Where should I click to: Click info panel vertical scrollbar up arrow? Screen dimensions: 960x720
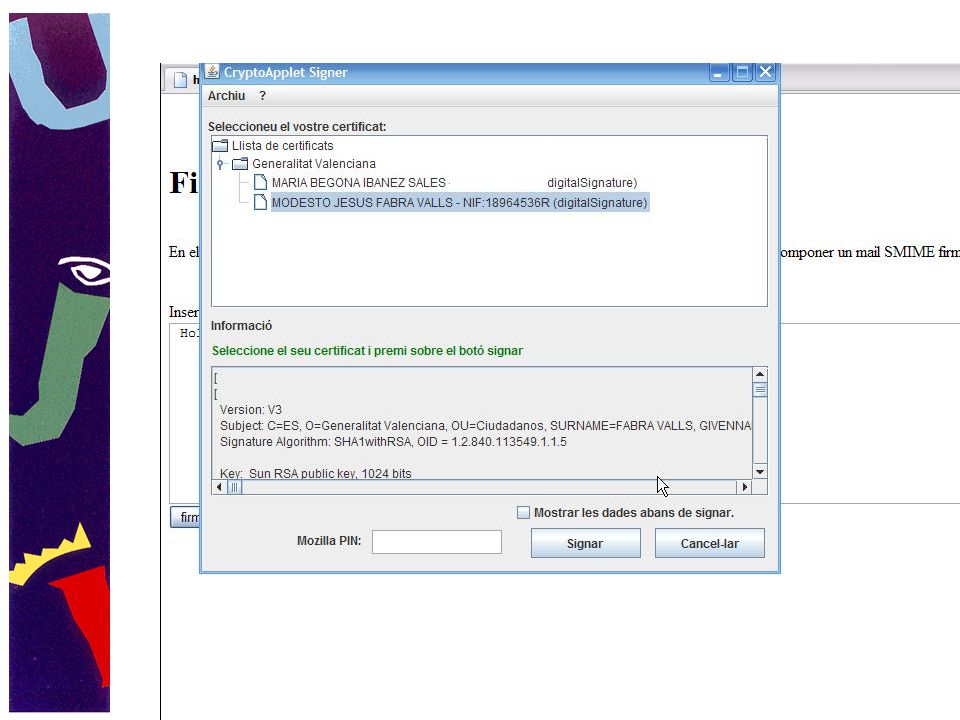pos(760,374)
